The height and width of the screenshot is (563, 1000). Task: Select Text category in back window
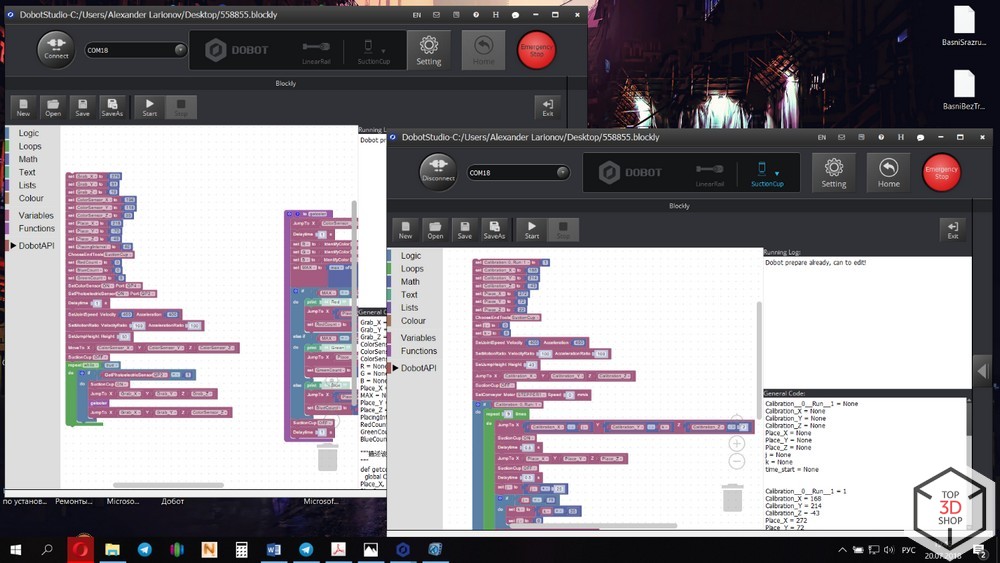27,172
